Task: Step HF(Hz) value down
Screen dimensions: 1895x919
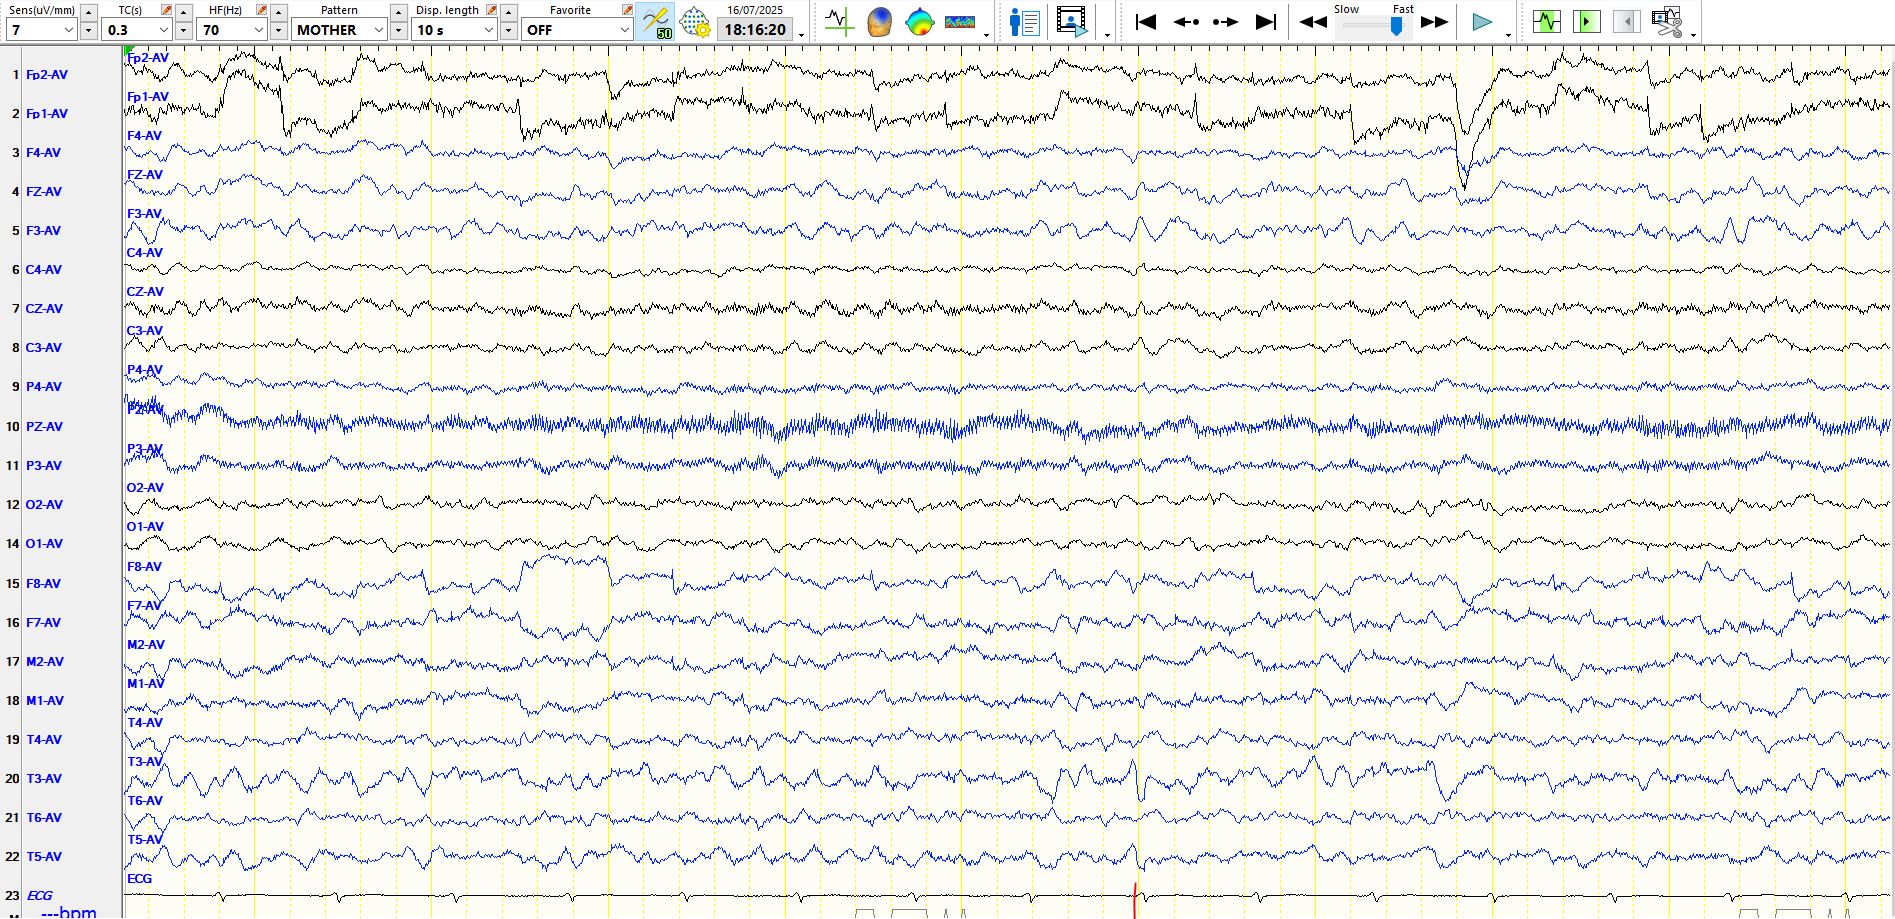Action: click(278, 30)
